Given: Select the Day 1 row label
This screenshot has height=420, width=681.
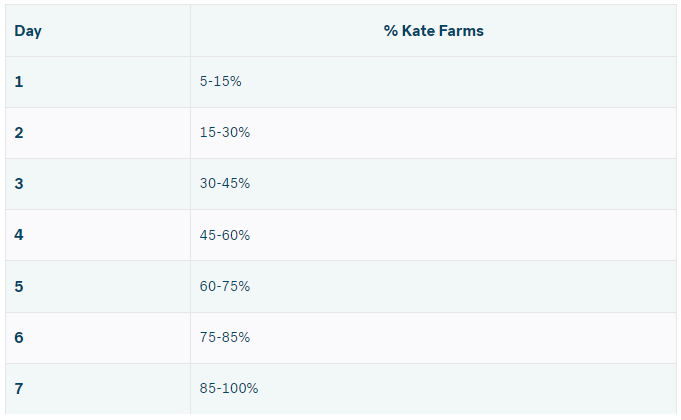Looking at the screenshot, I should [x=19, y=82].
